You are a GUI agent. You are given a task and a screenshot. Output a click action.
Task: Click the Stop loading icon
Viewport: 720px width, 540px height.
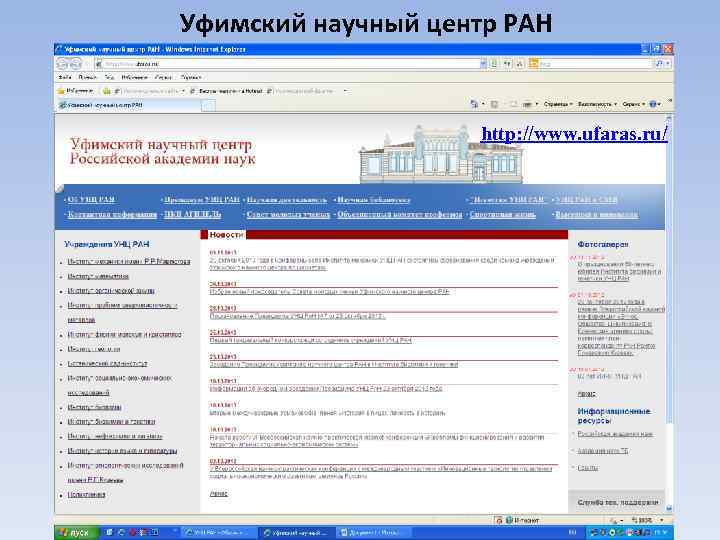[x=520, y=64]
